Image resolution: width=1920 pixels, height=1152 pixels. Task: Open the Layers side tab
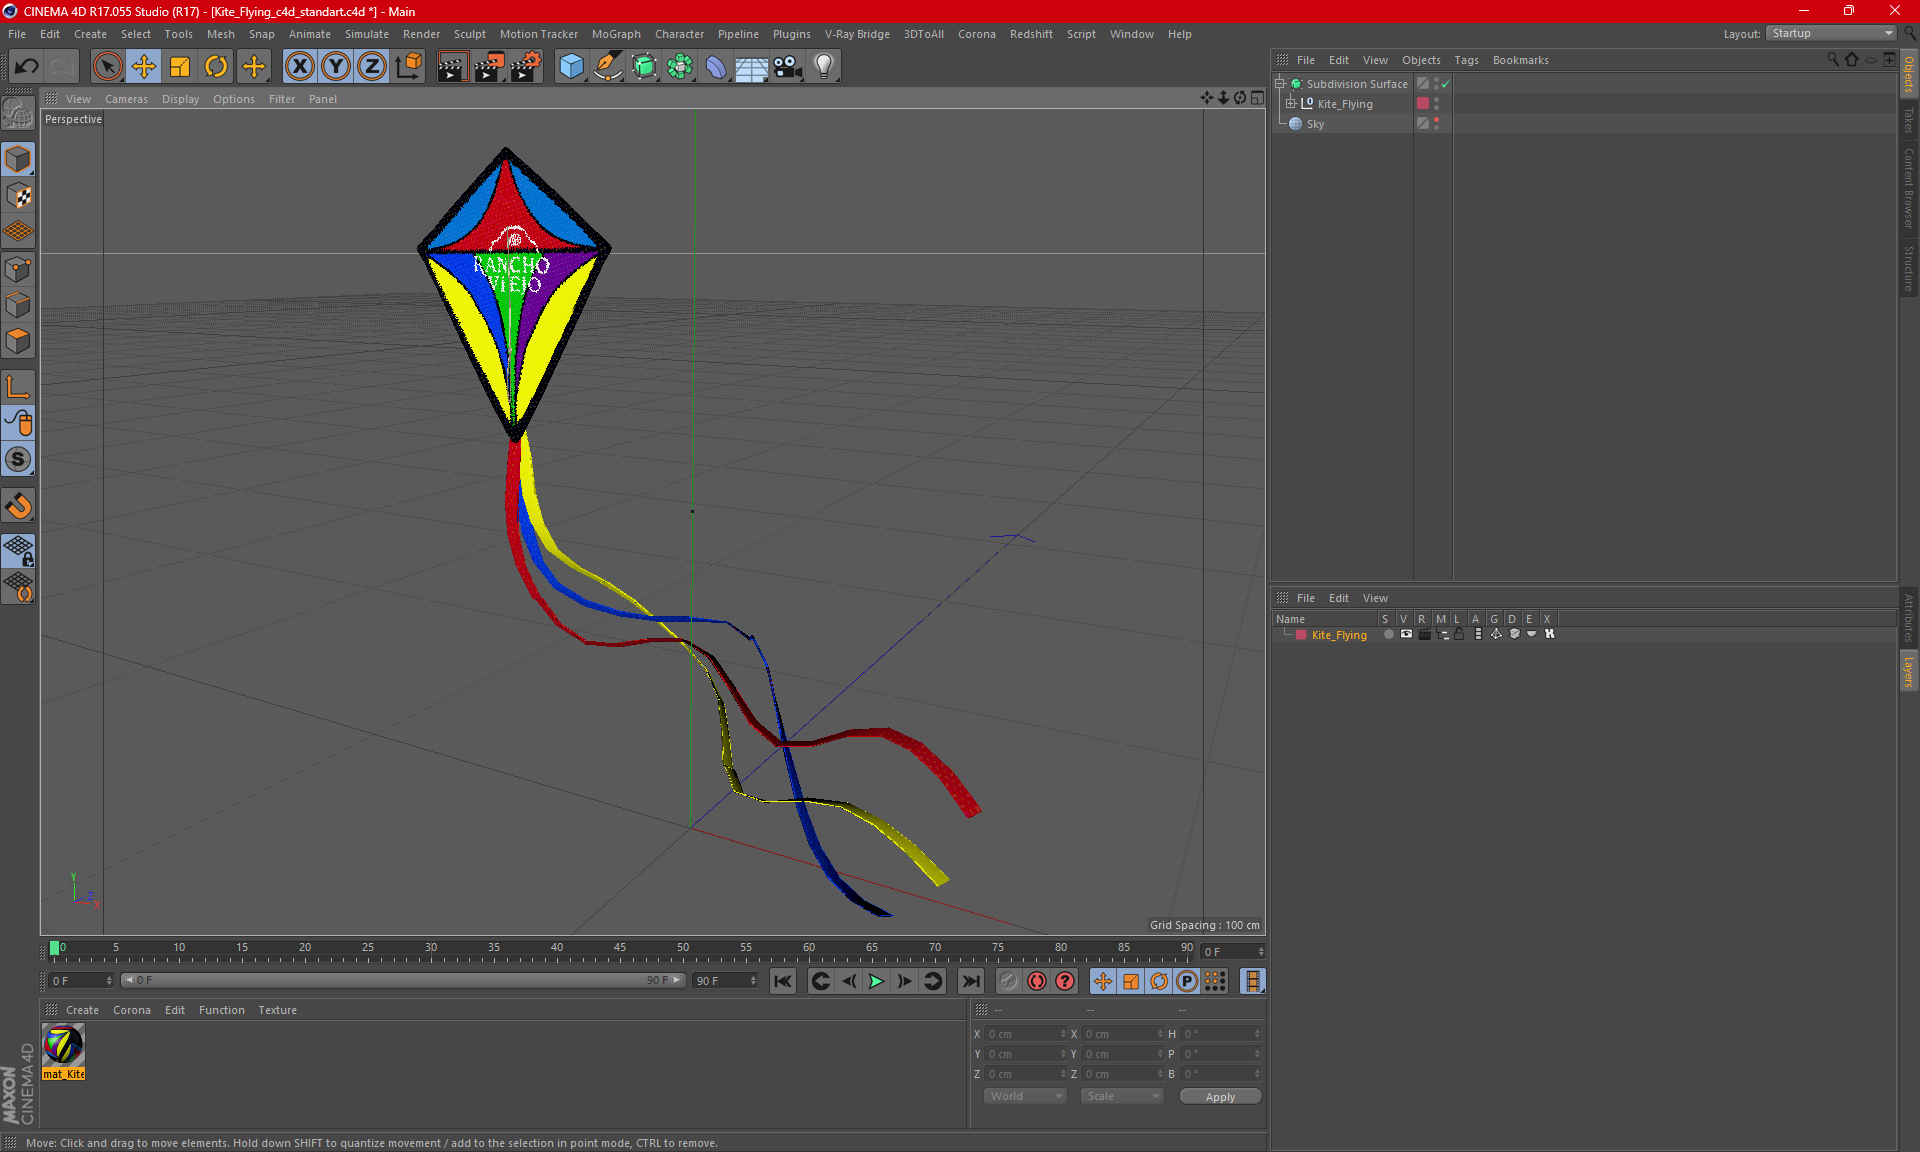[1908, 672]
